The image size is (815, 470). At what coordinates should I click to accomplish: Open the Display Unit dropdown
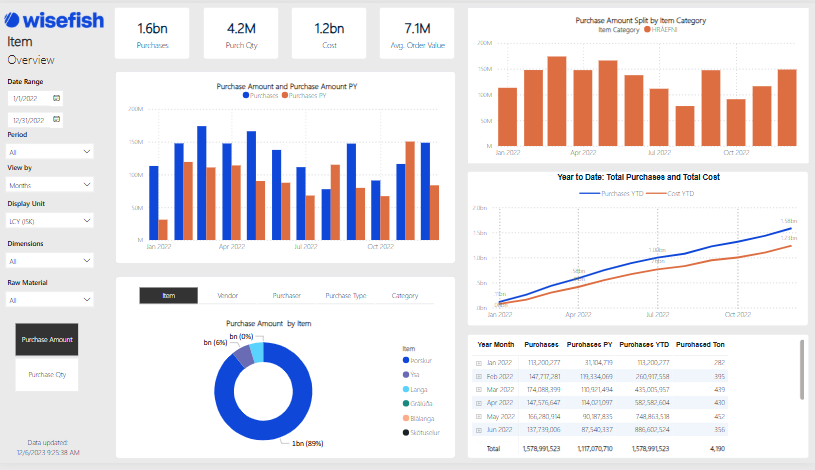point(49,220)
